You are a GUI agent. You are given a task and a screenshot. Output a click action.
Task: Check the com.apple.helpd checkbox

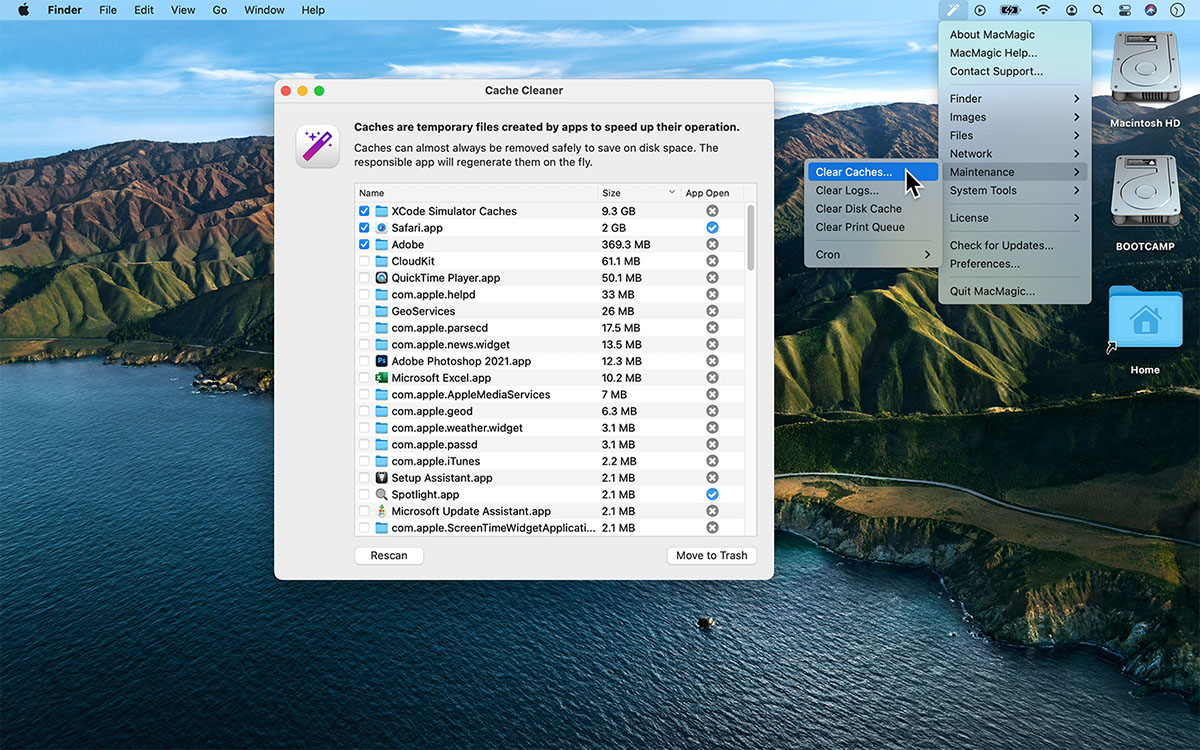click(x=364, y=295)
